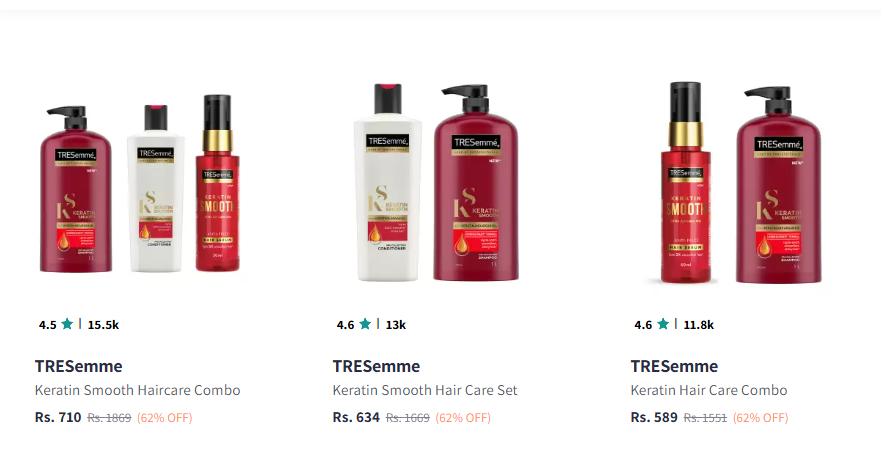Click the green star beside 13k reviews
The image size is (881, 456).
pos(365,324)
